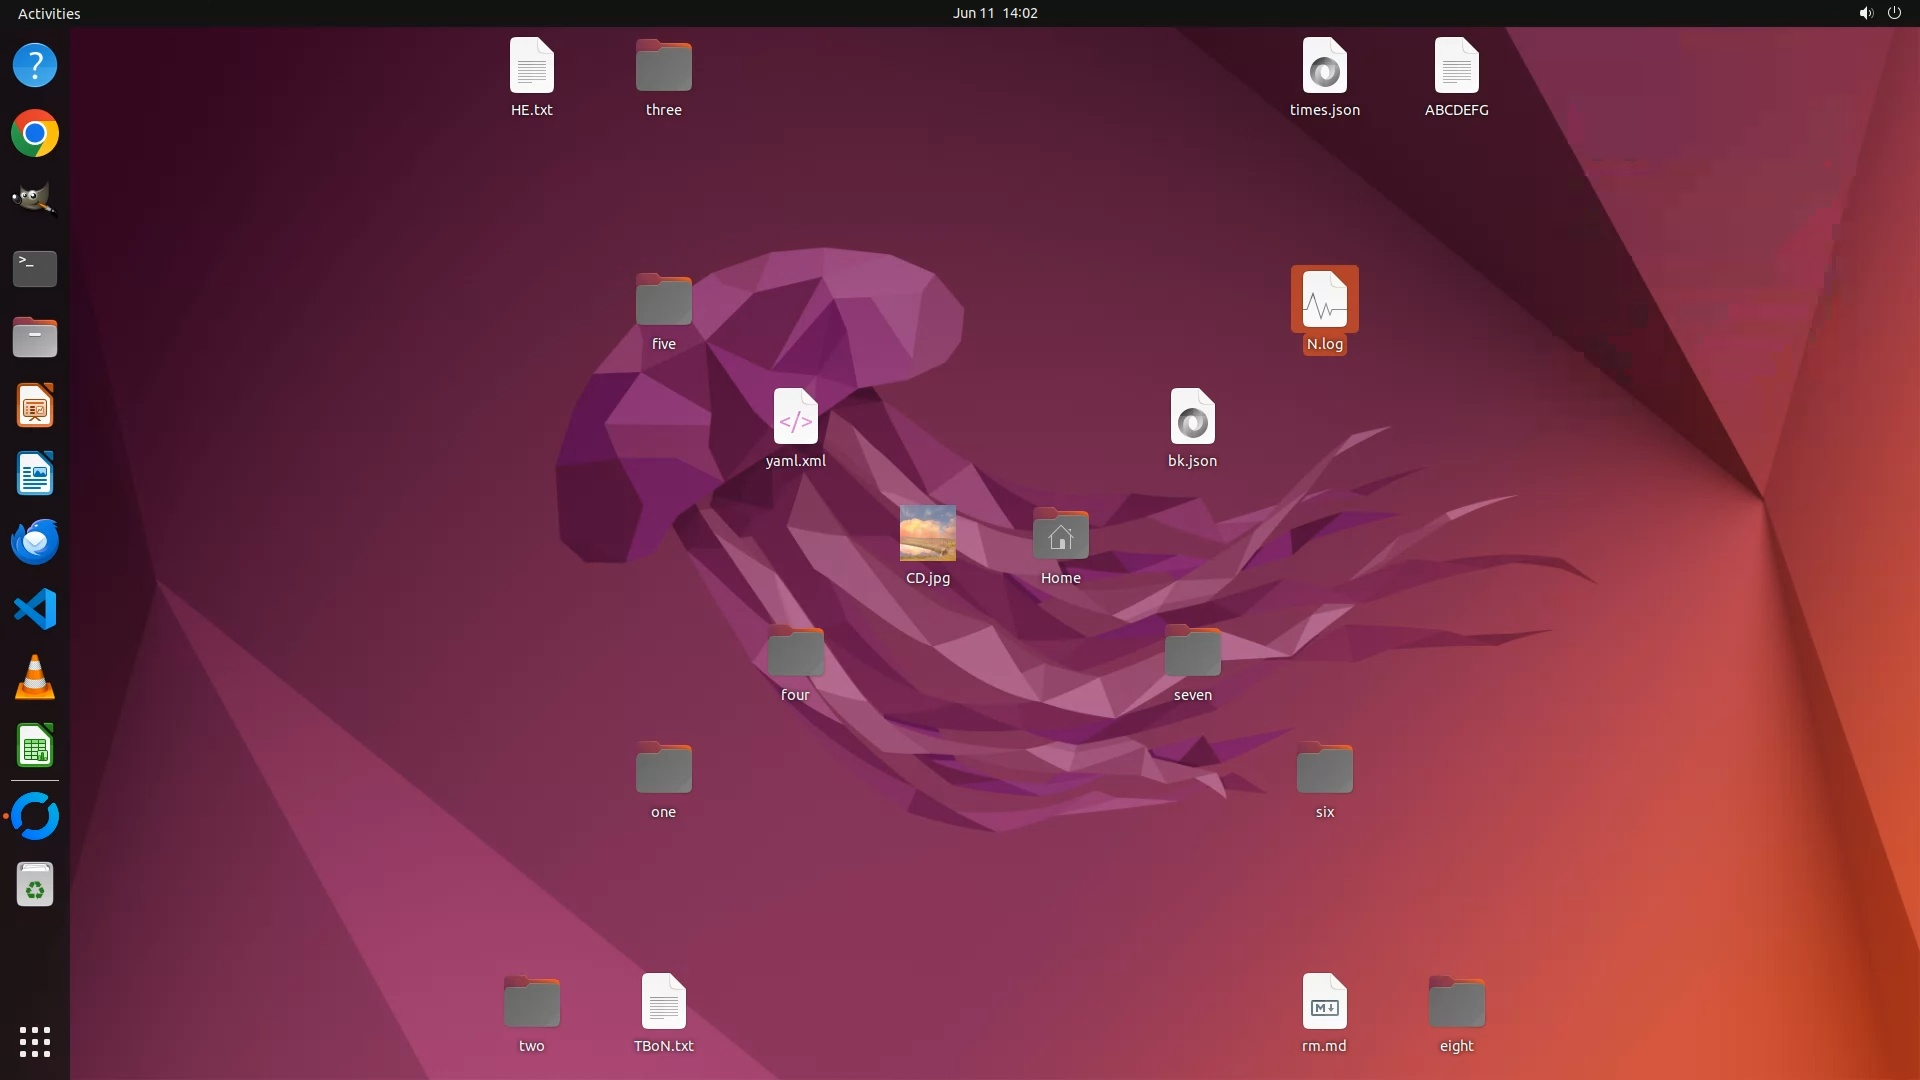Image resolution: width=1920 pixels, height=1080 pixels.
Task: Show Applications grid button
Action: pyautogui.click(x=35, y=1041)
